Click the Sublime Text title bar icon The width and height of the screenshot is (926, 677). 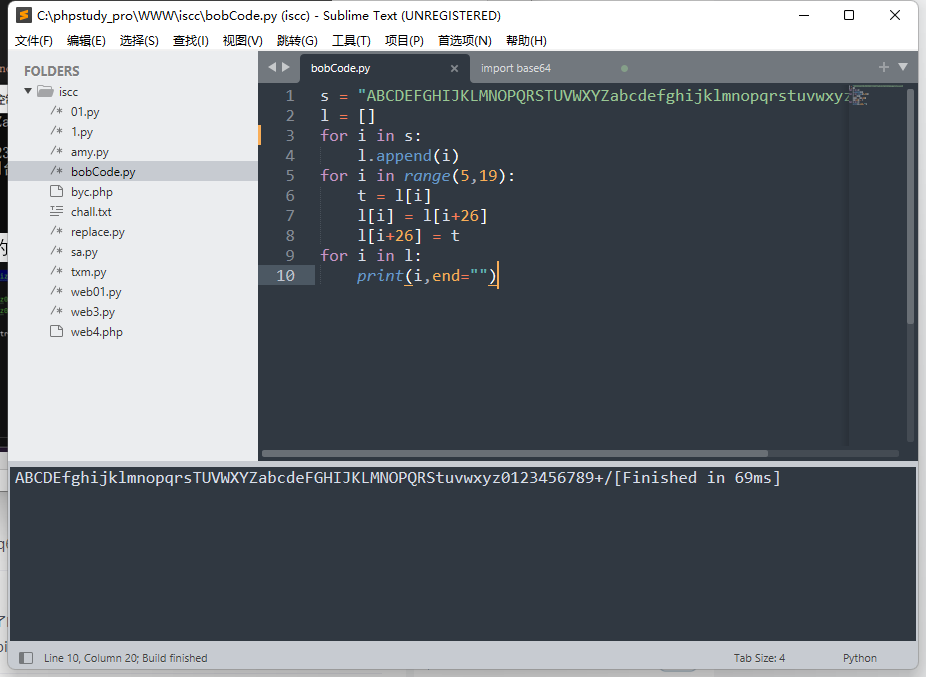23,15
